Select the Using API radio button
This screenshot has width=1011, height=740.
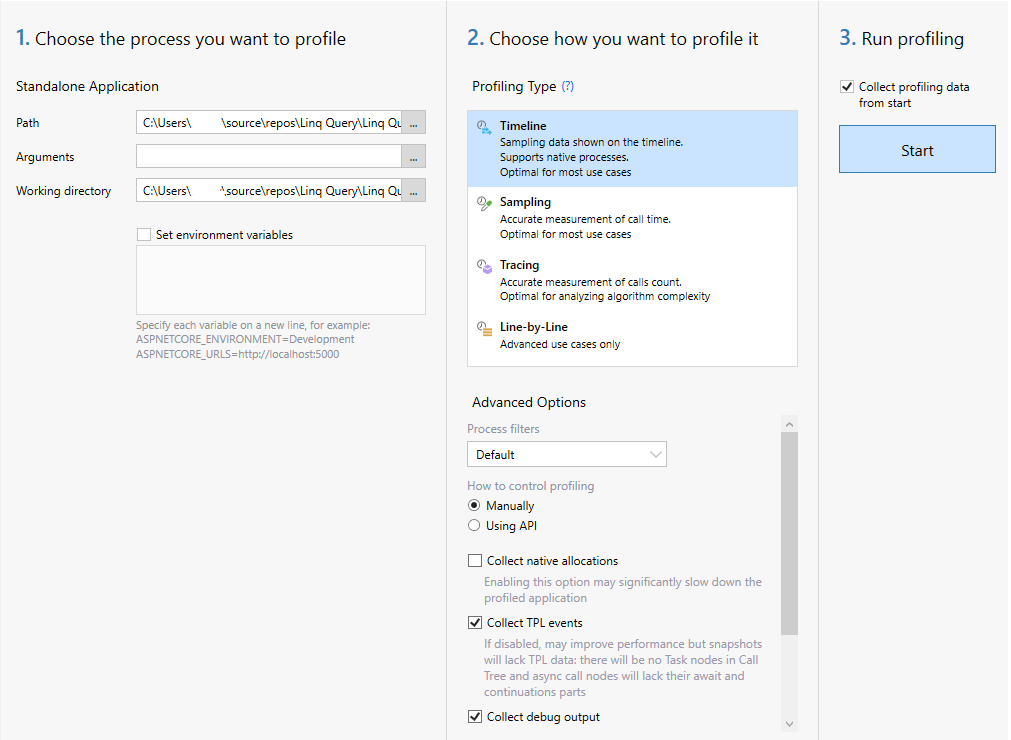click(474, 525)
